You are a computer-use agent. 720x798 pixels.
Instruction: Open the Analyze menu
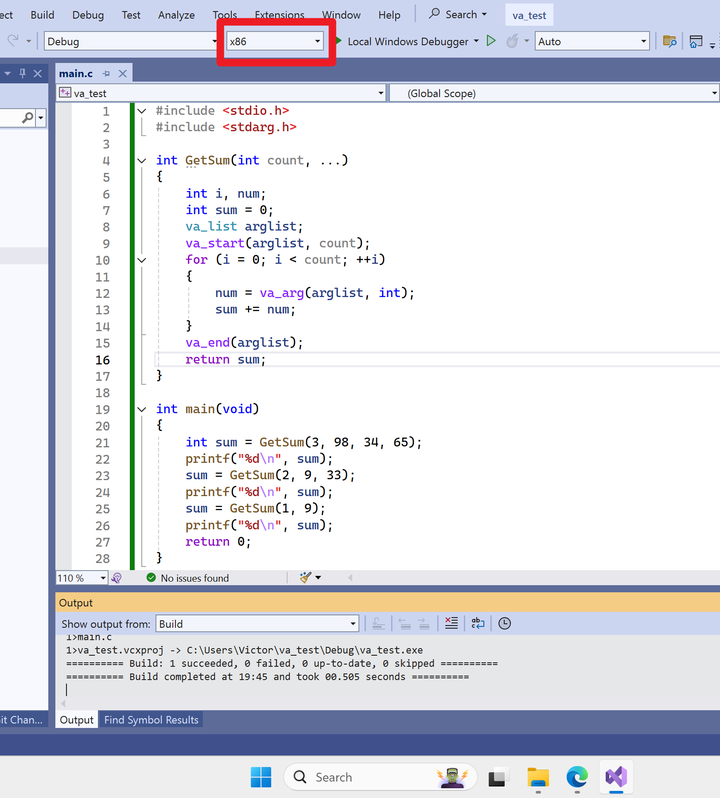click(x=176, y=15)
